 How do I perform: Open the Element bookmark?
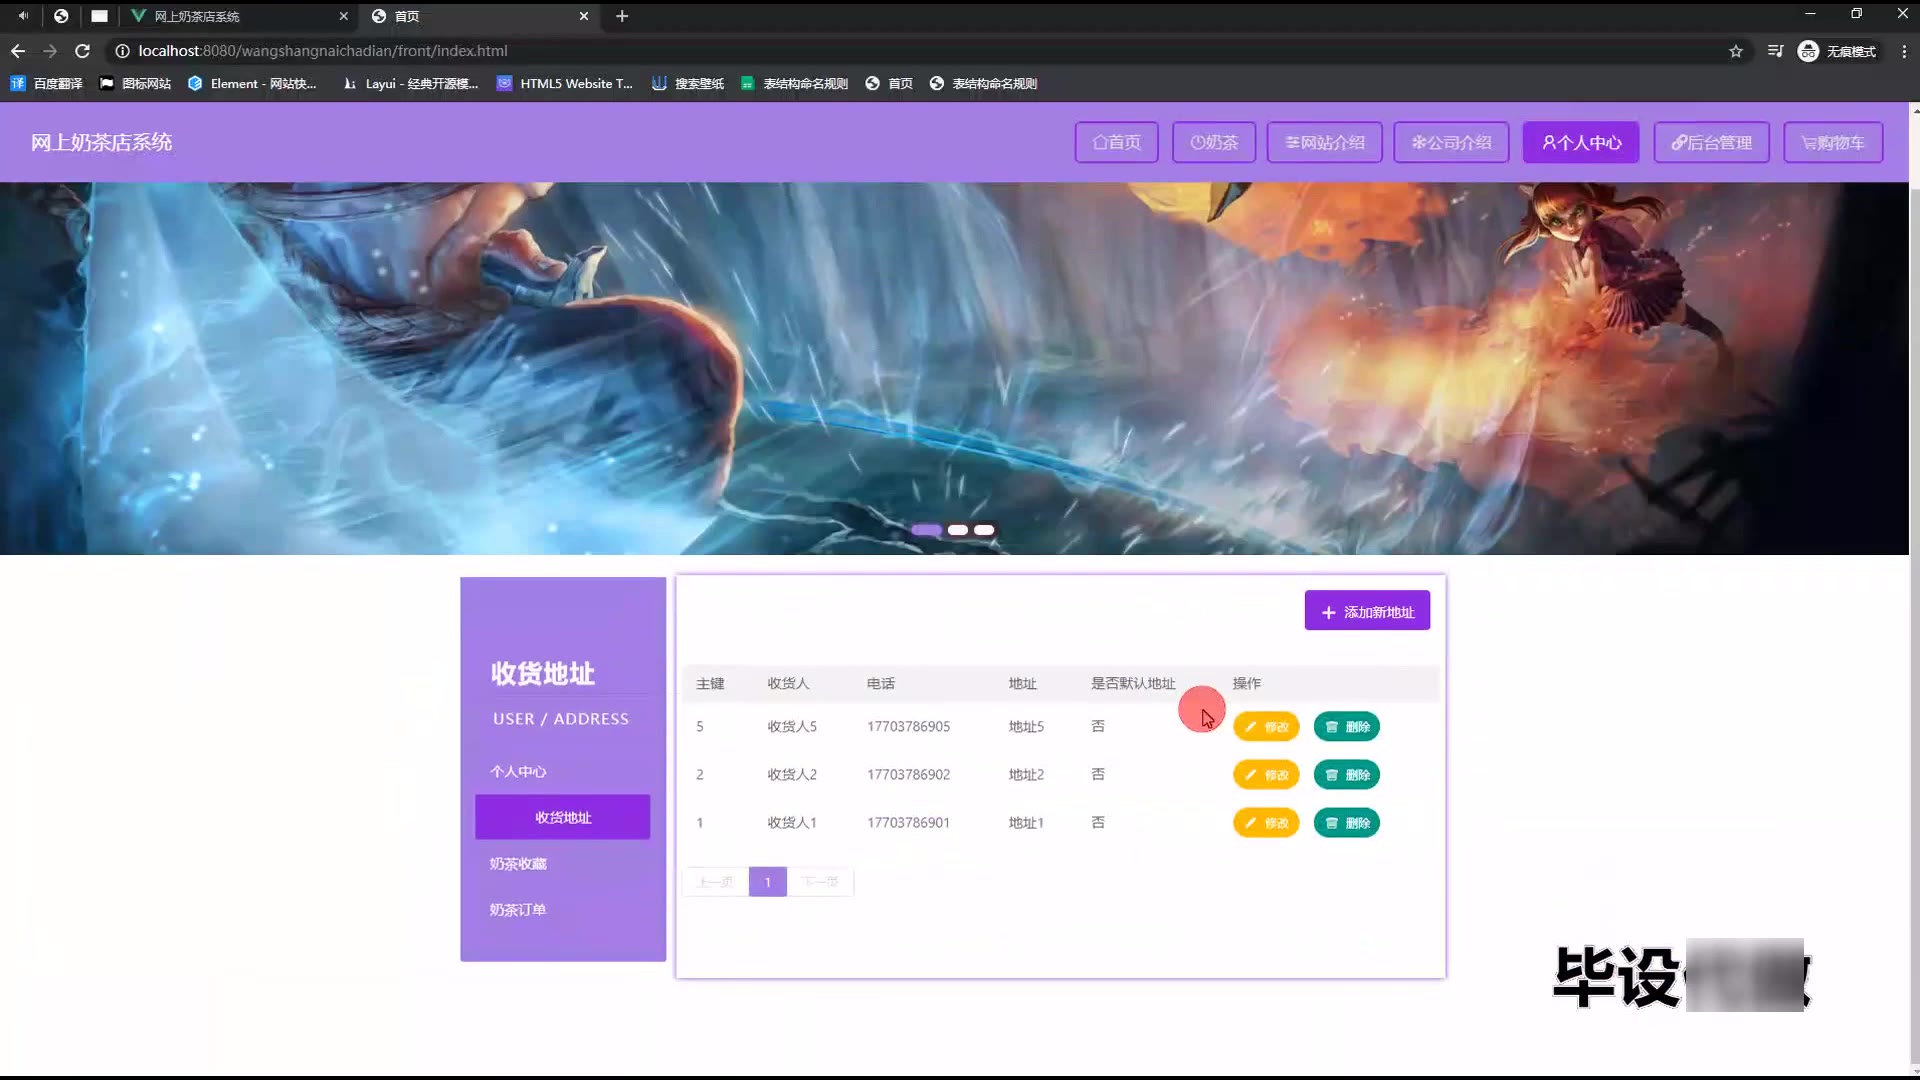tap(252, 84)
